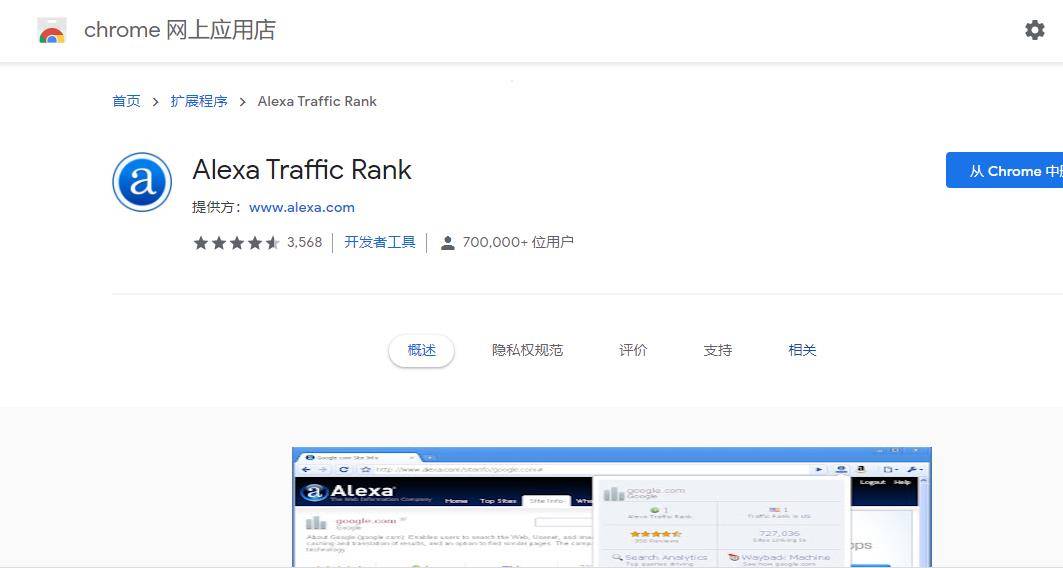Image resolution: width=1063 pixels, height=568 pixels.
Task: Click the Alexa extension logo icon
Action: pos(142,182)
